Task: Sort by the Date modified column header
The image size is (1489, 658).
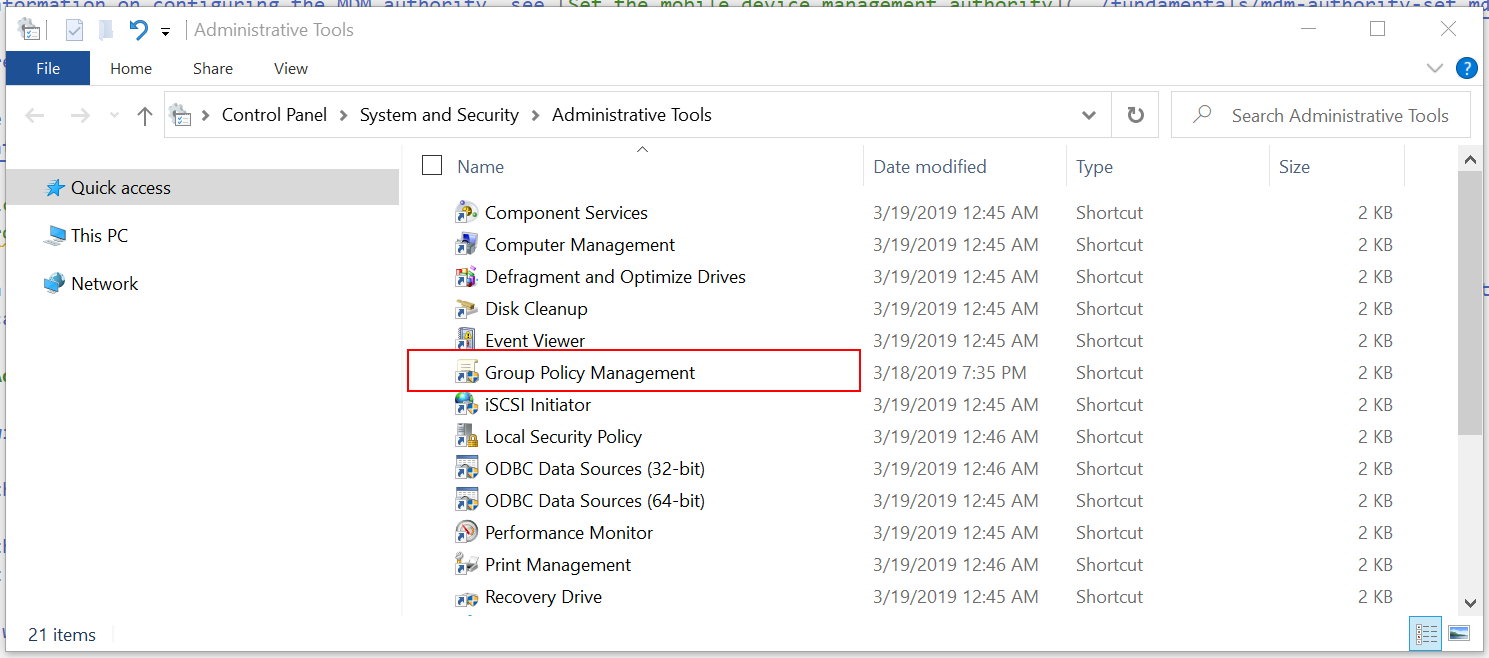Action: pyautogui.click(x=930, y=167)
